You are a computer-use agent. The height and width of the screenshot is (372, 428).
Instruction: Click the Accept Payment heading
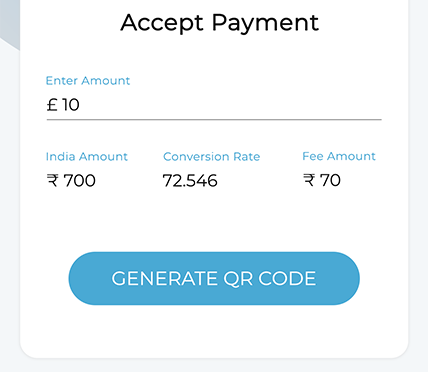[x=220, y=23]
